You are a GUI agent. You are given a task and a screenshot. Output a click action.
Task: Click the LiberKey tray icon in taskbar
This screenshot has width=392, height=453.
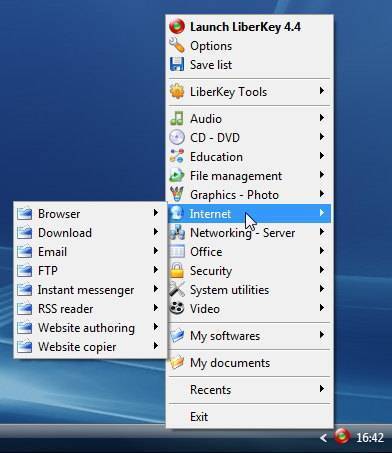pyautogui.click(x=342, y=437)
